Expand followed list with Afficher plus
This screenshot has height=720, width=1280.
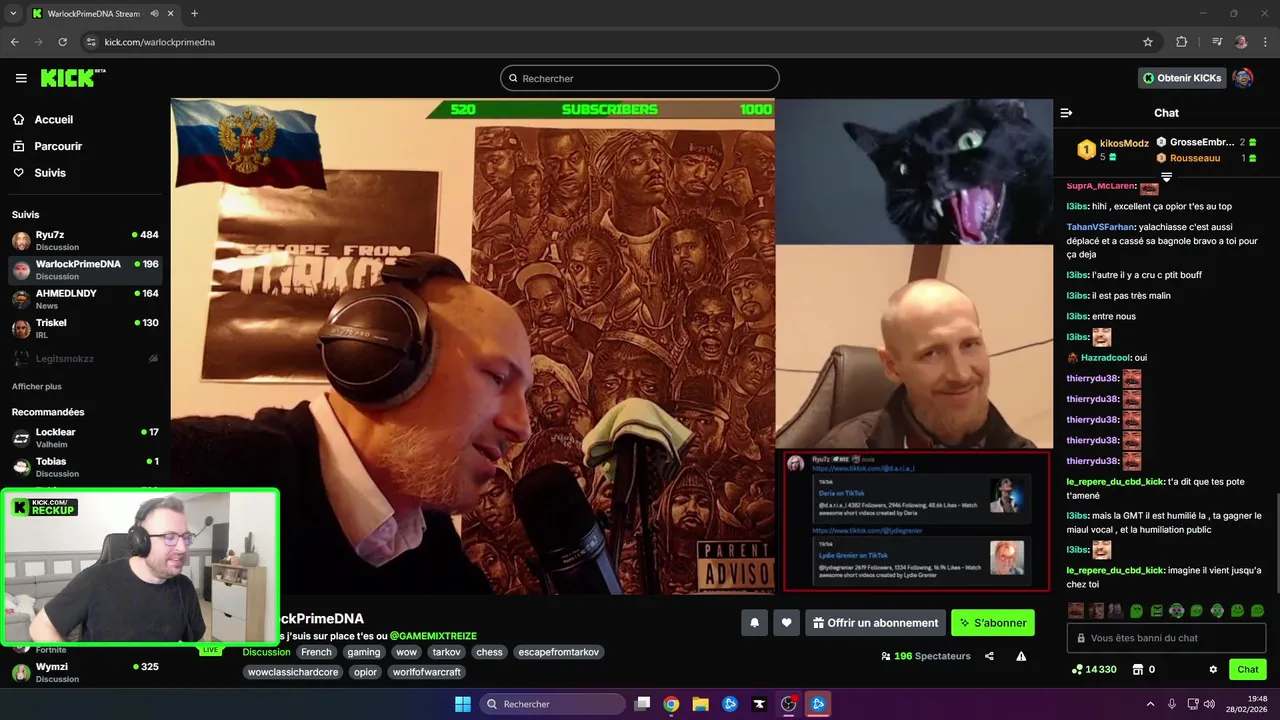(x=37, y=386)
